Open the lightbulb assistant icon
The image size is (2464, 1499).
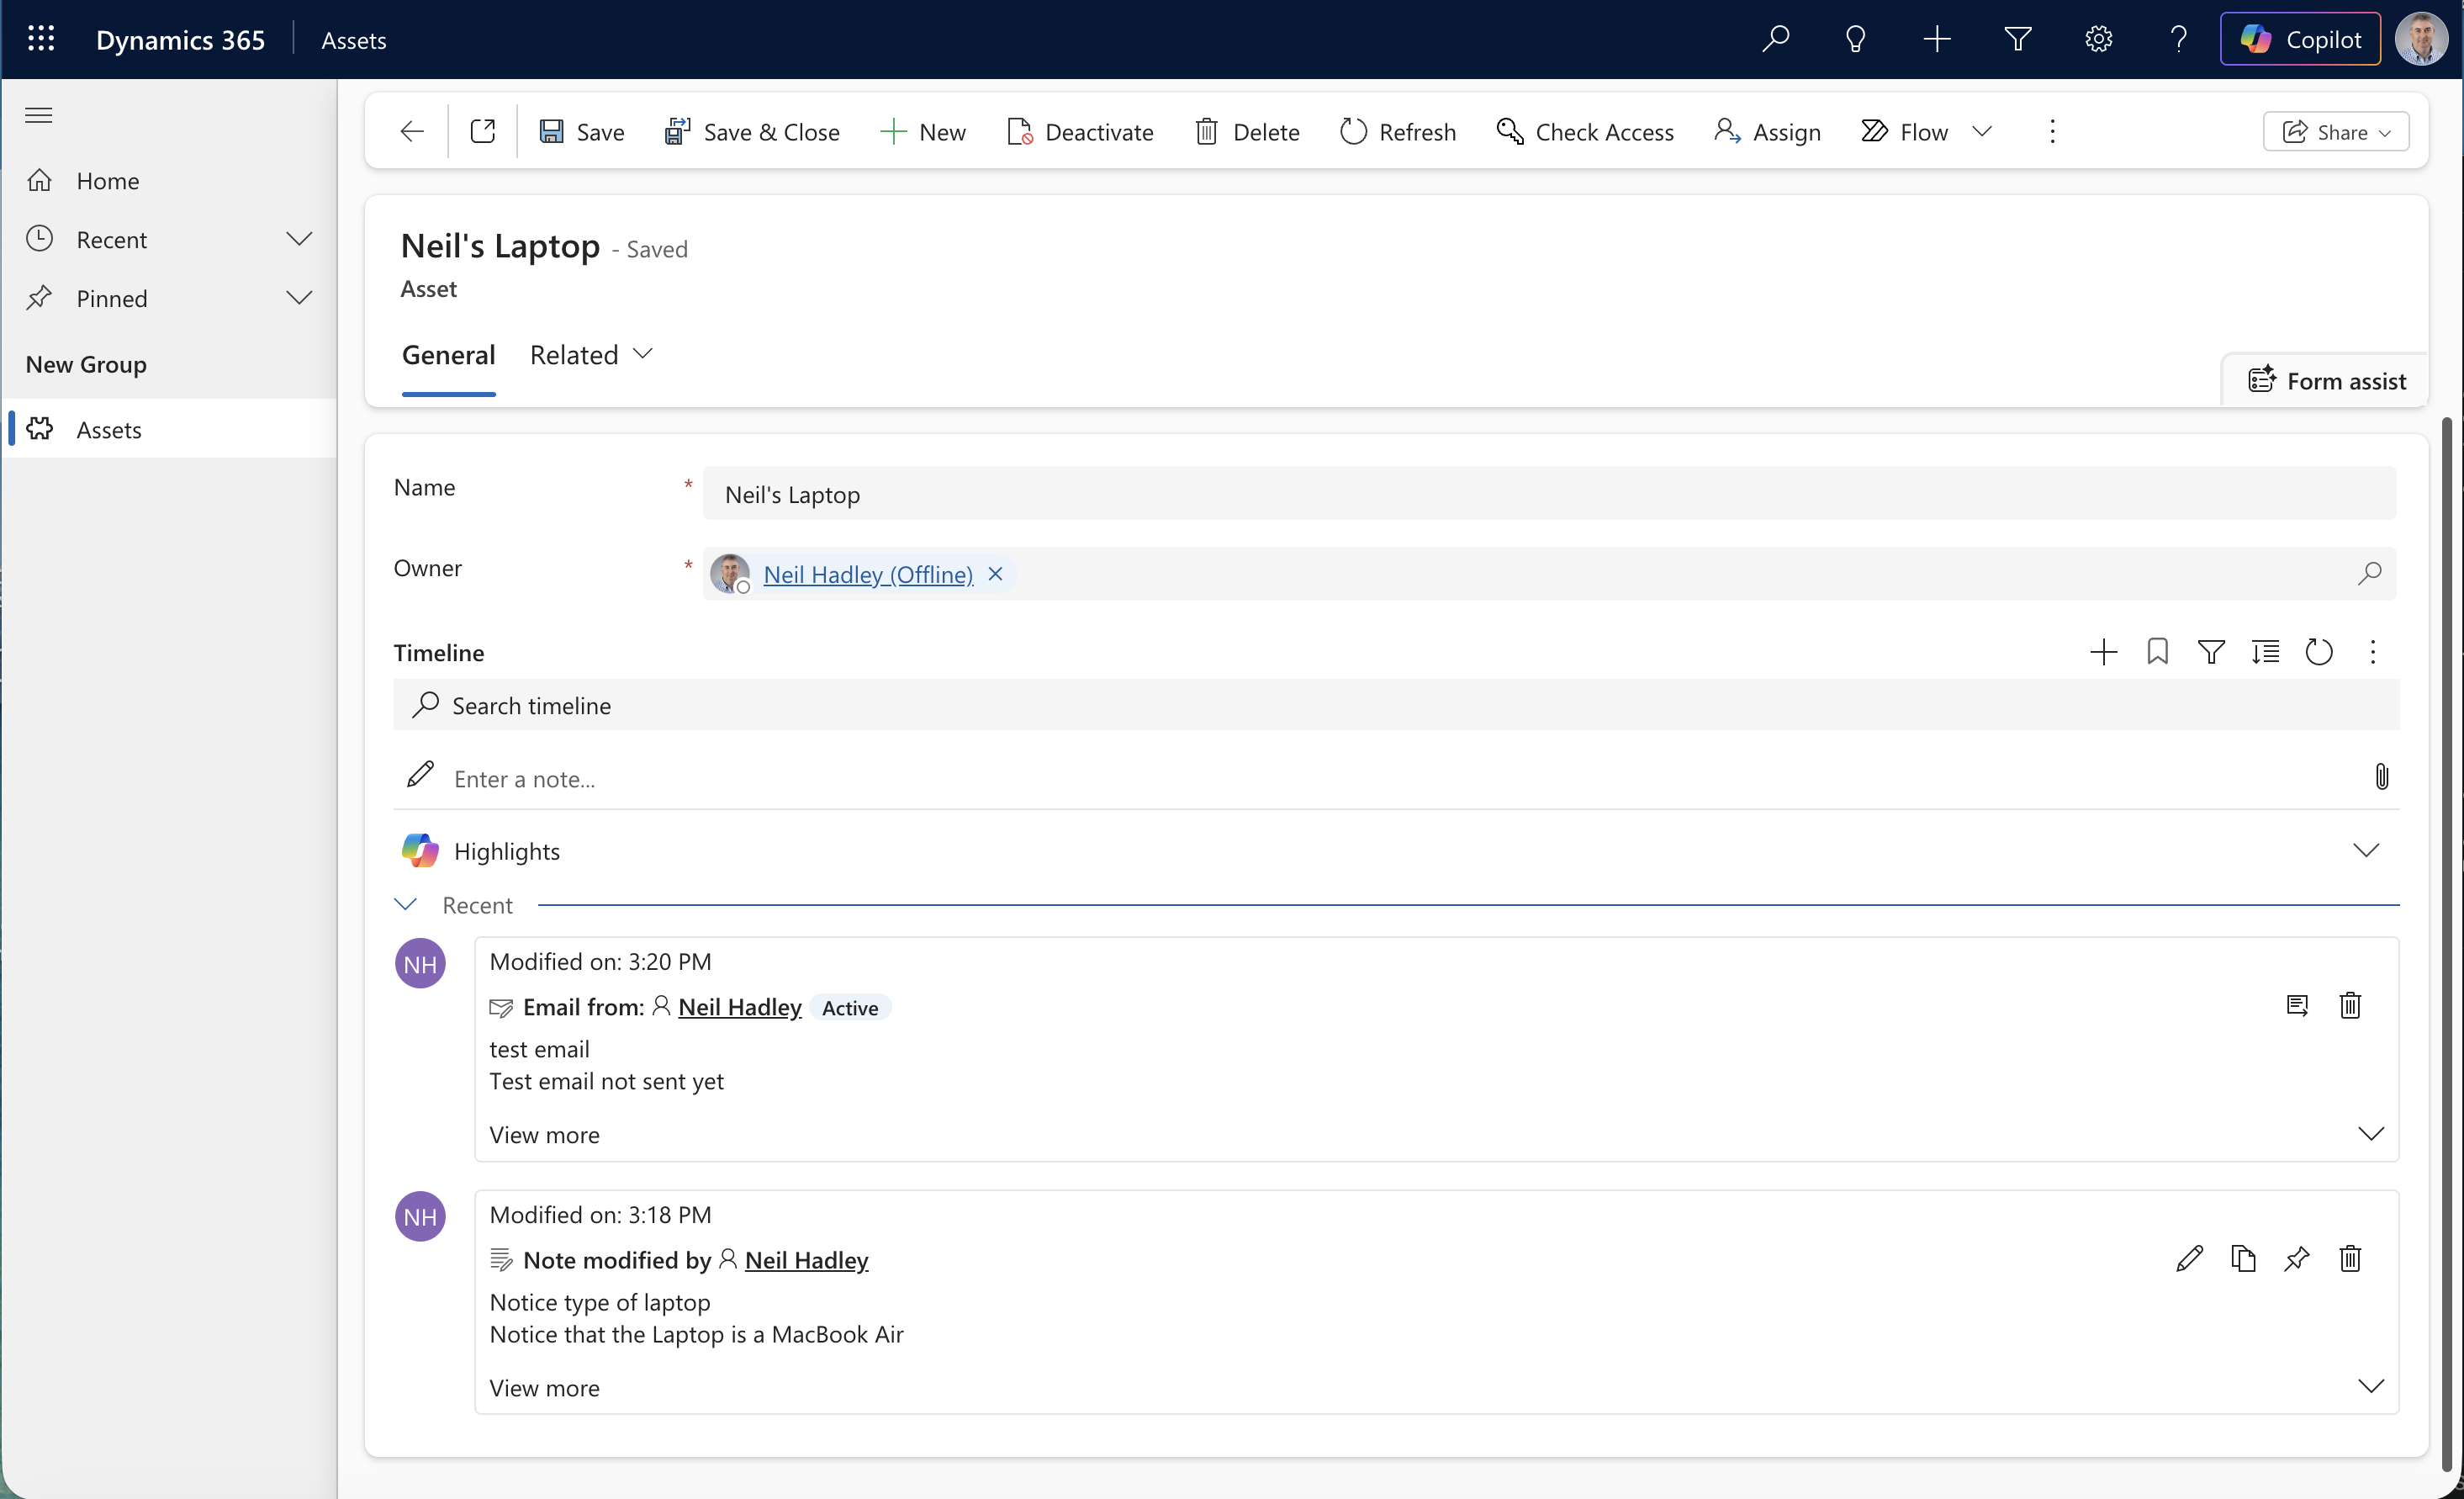(1856, 39)
